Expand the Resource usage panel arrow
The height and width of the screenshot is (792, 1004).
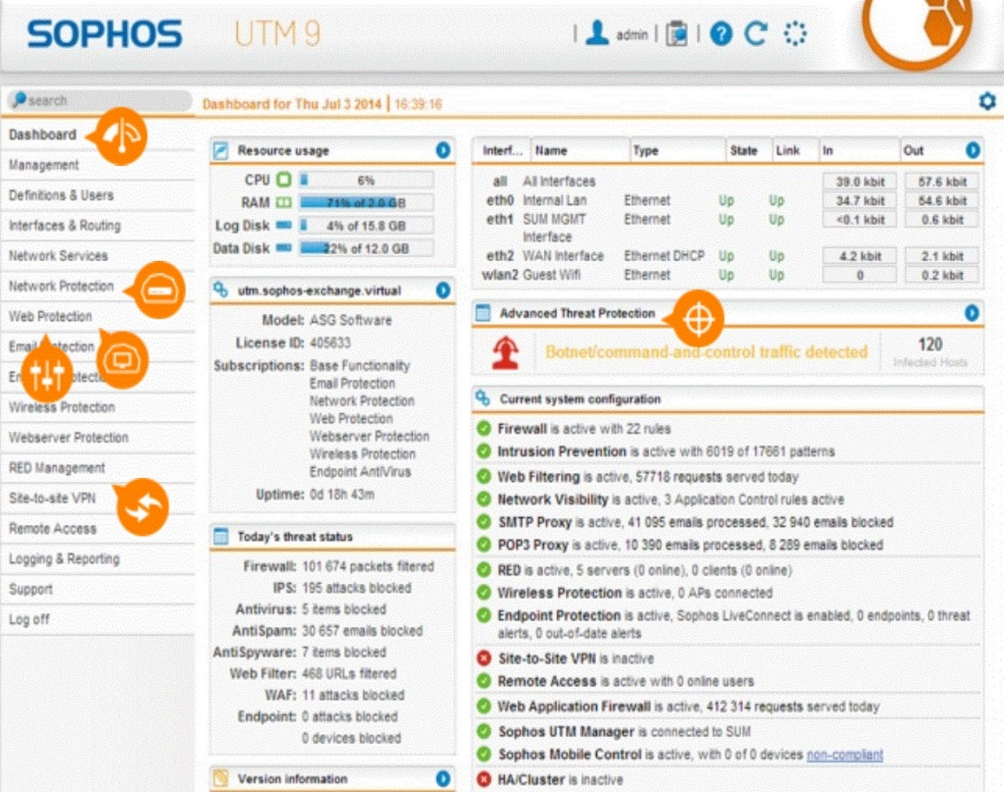443,150
